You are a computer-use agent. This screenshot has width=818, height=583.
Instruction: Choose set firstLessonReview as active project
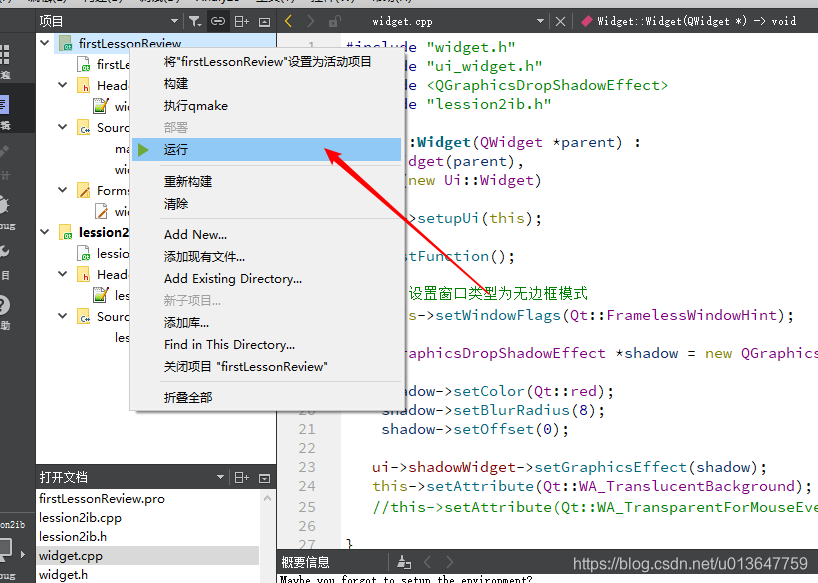click(x=267, y=62)
